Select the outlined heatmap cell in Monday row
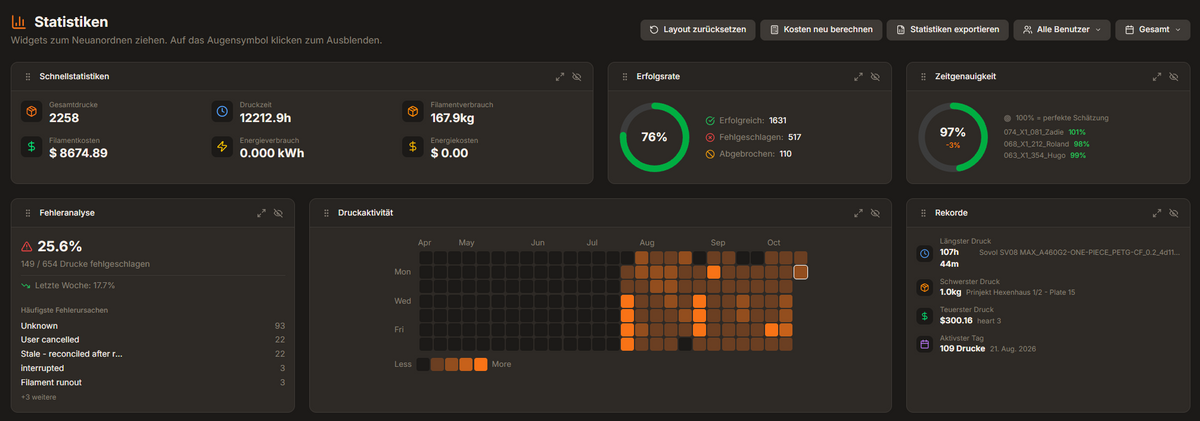The height and width of the screenshot is (421, 1200). point(801,272)
